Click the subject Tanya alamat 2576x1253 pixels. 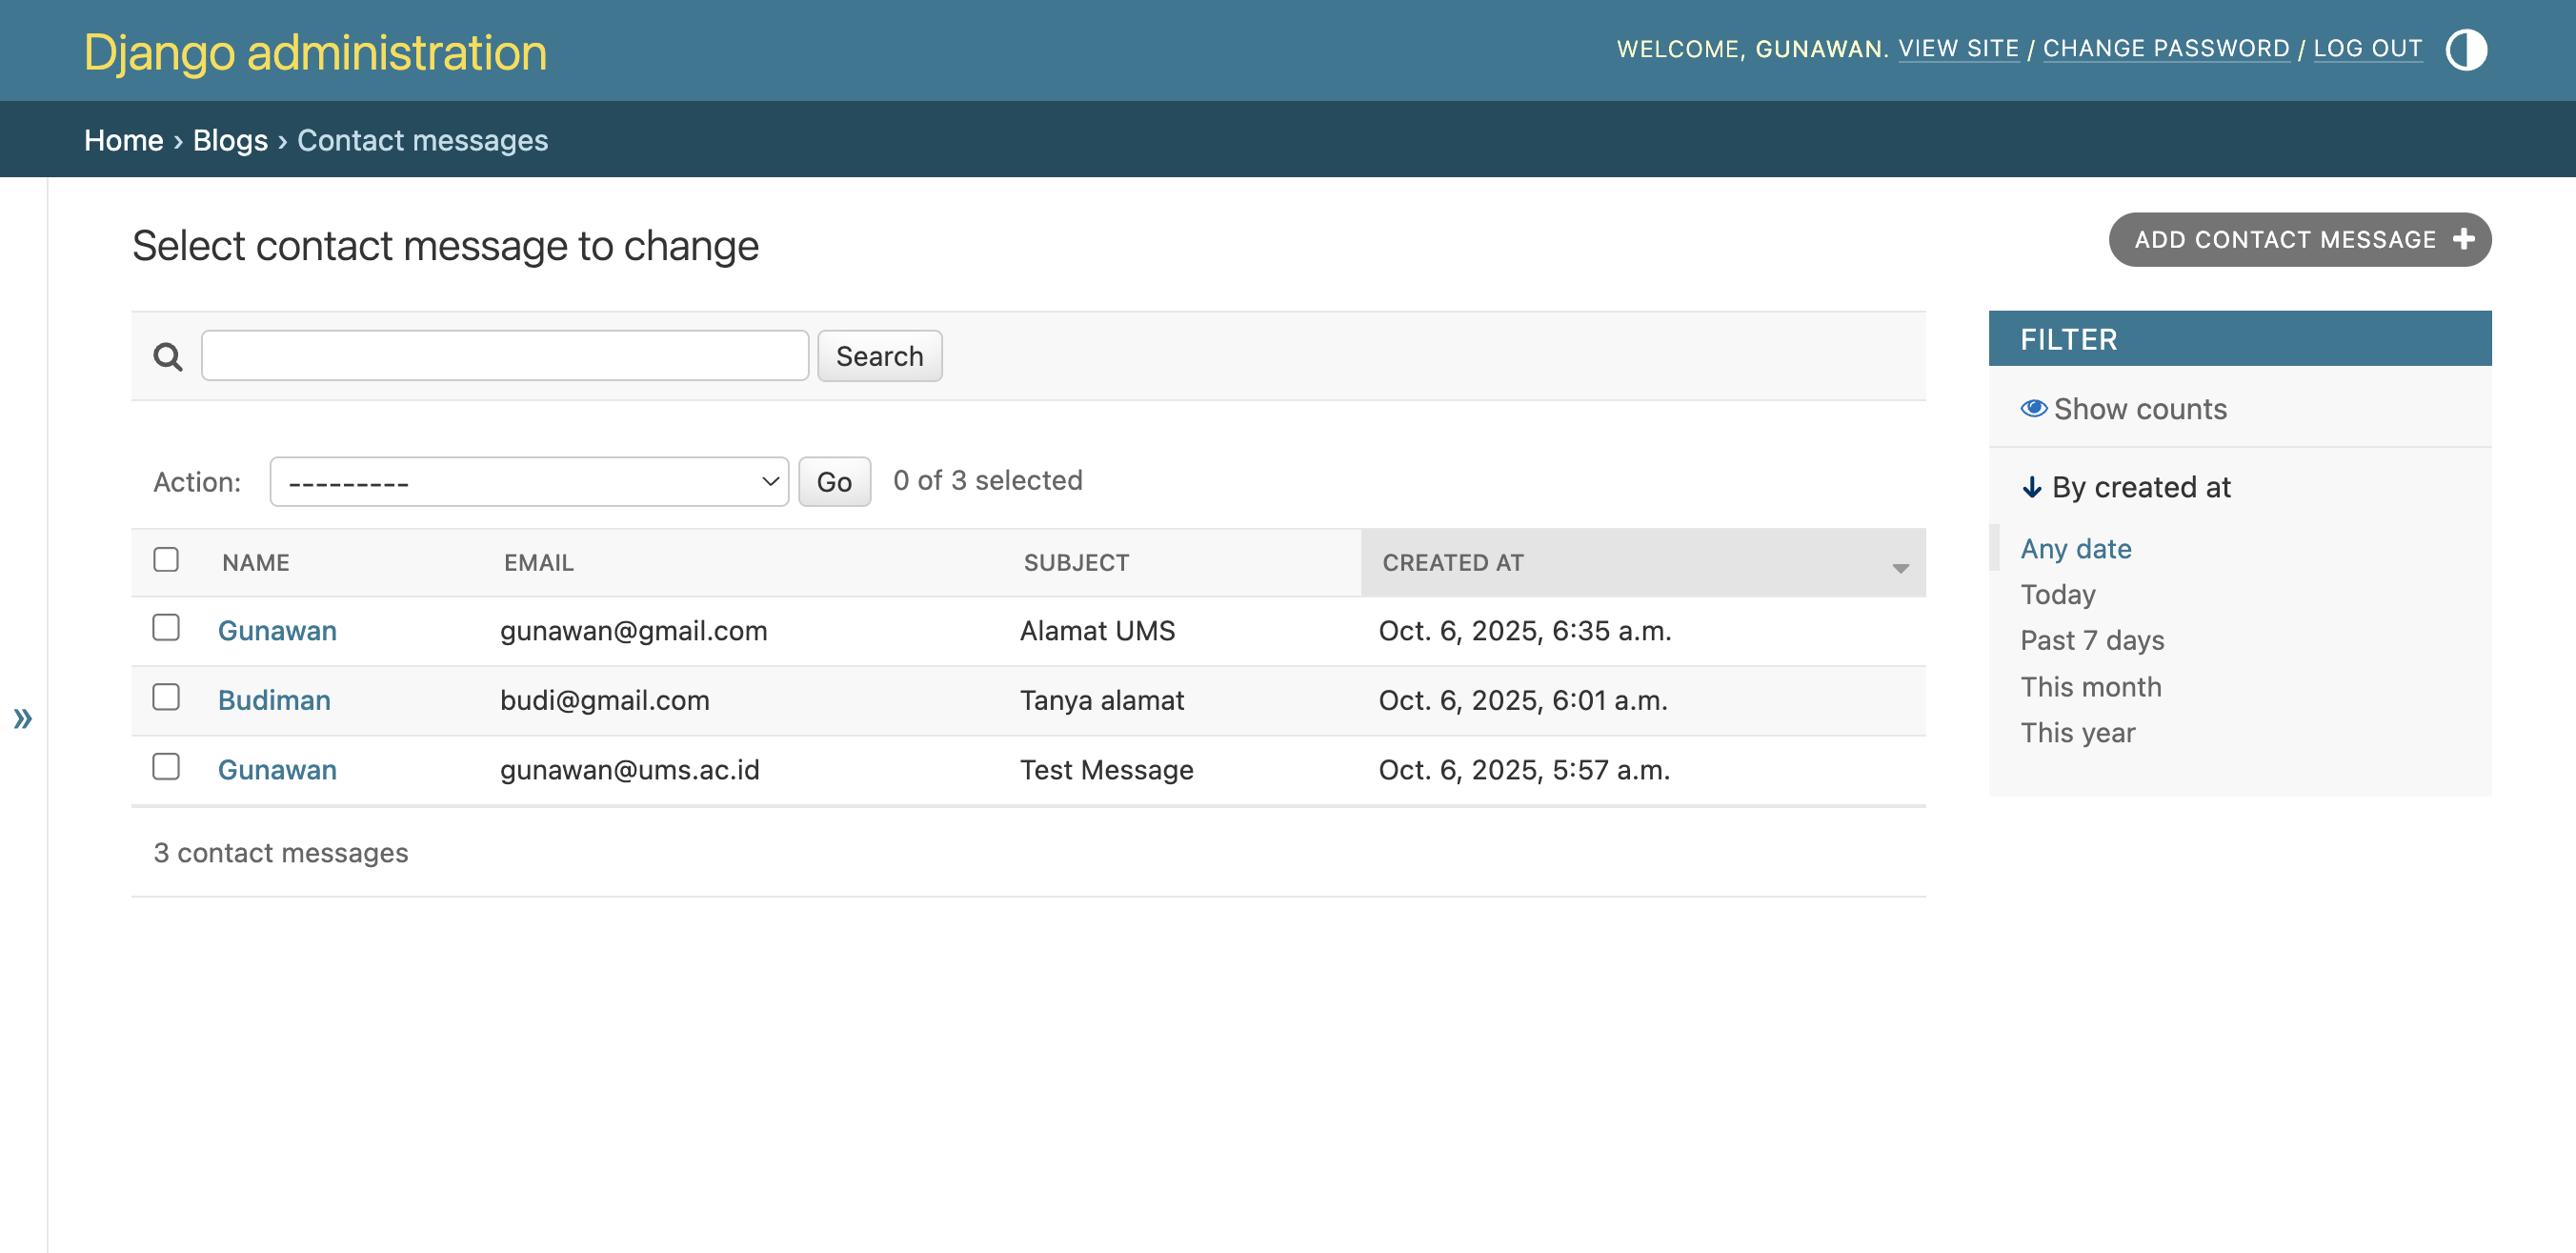[x=1101, y=700]
